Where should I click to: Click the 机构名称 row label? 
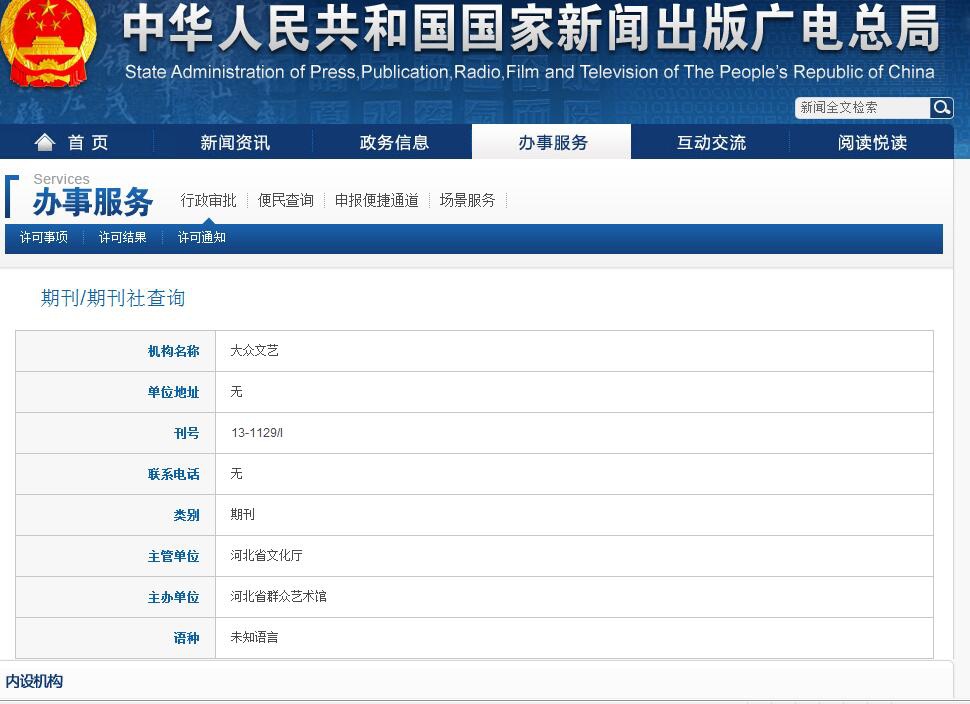(173, 351)
